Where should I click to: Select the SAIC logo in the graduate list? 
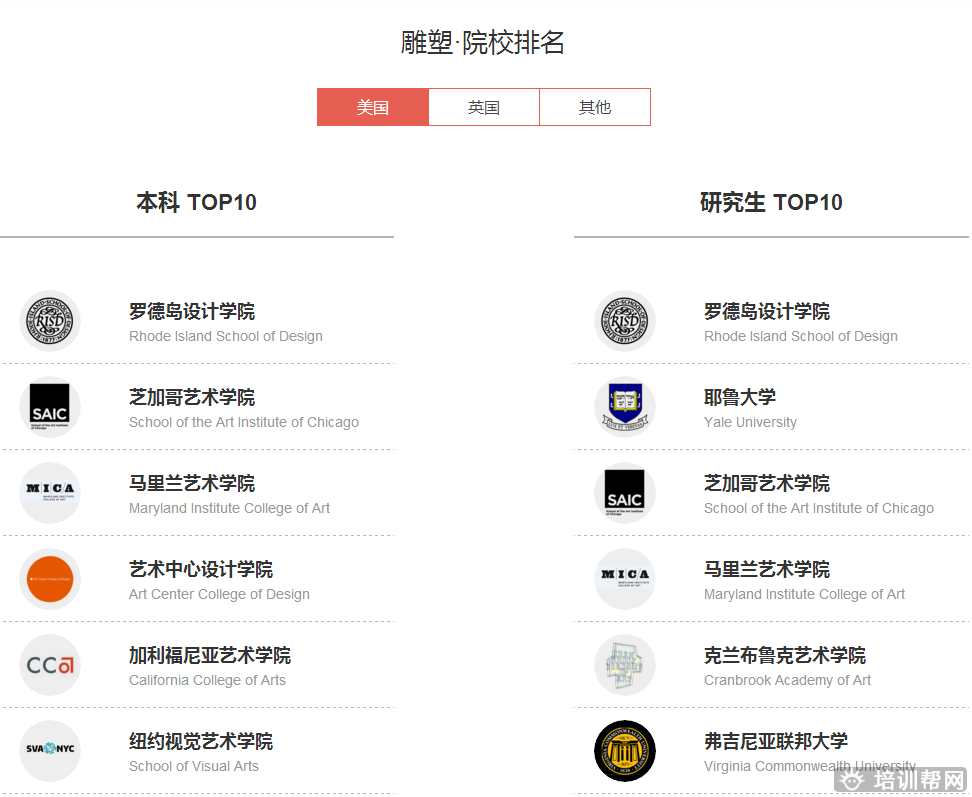(x=625, y=493)
